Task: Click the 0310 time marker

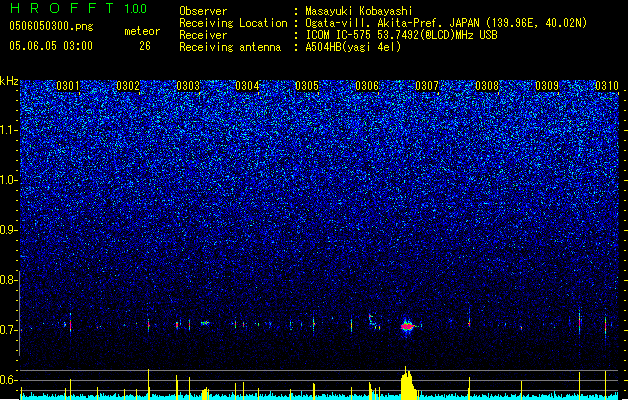Action: pos(607,86)
